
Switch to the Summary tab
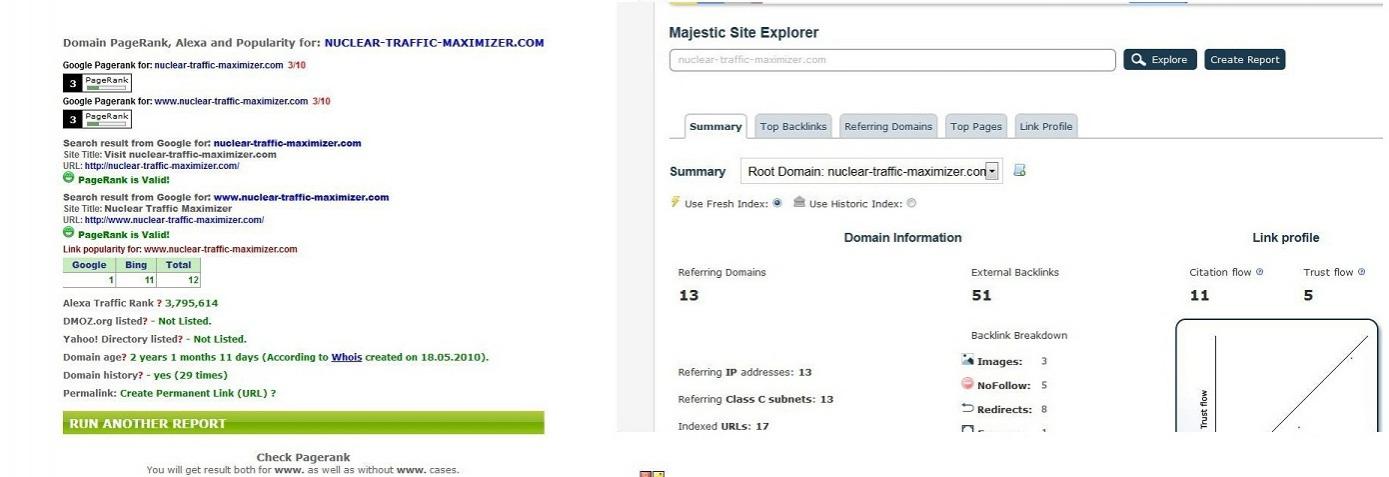(x=714, y=127)
